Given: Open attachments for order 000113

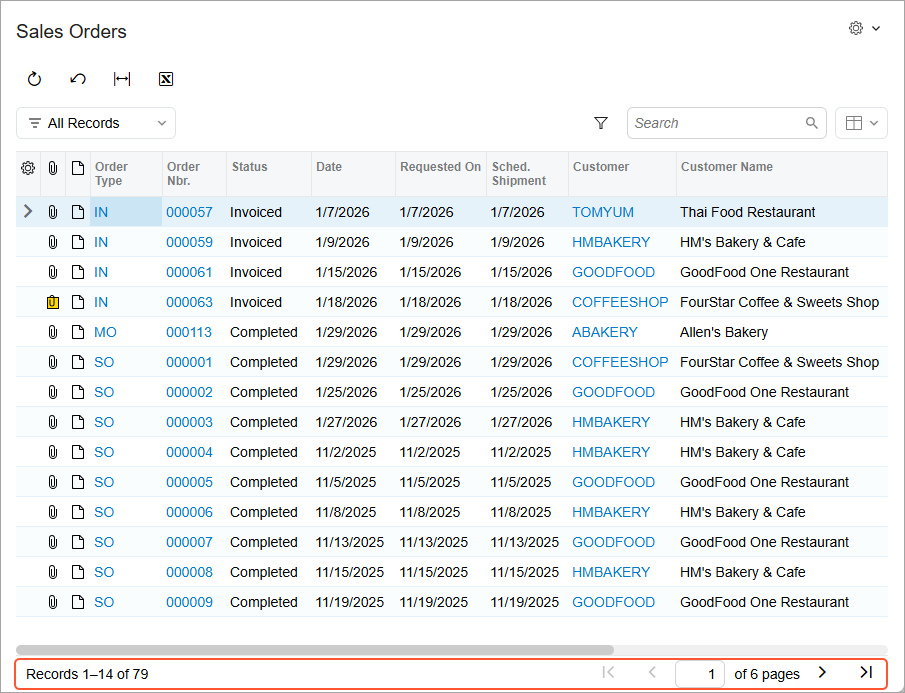Looking at the screenshot, I should 53,332.
